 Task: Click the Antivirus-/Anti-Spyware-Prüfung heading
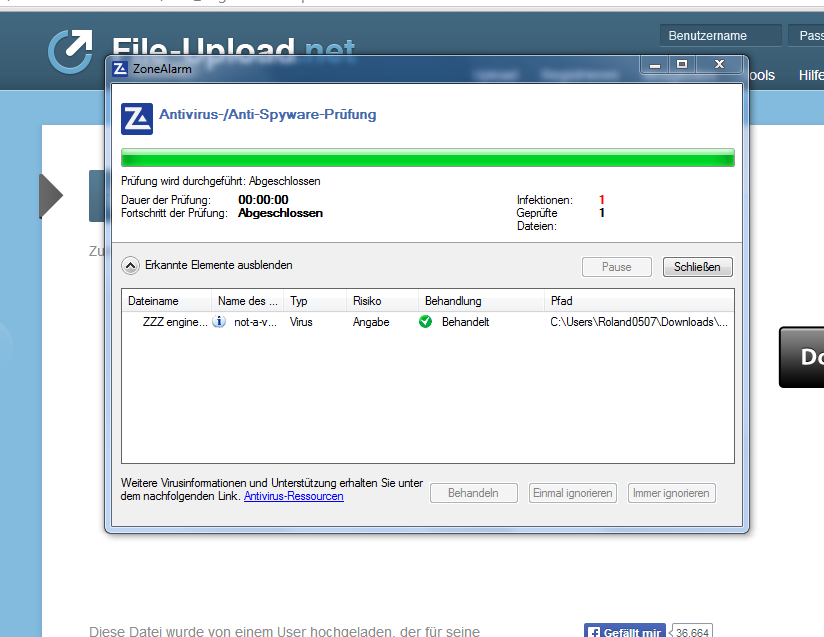[267, 115]
